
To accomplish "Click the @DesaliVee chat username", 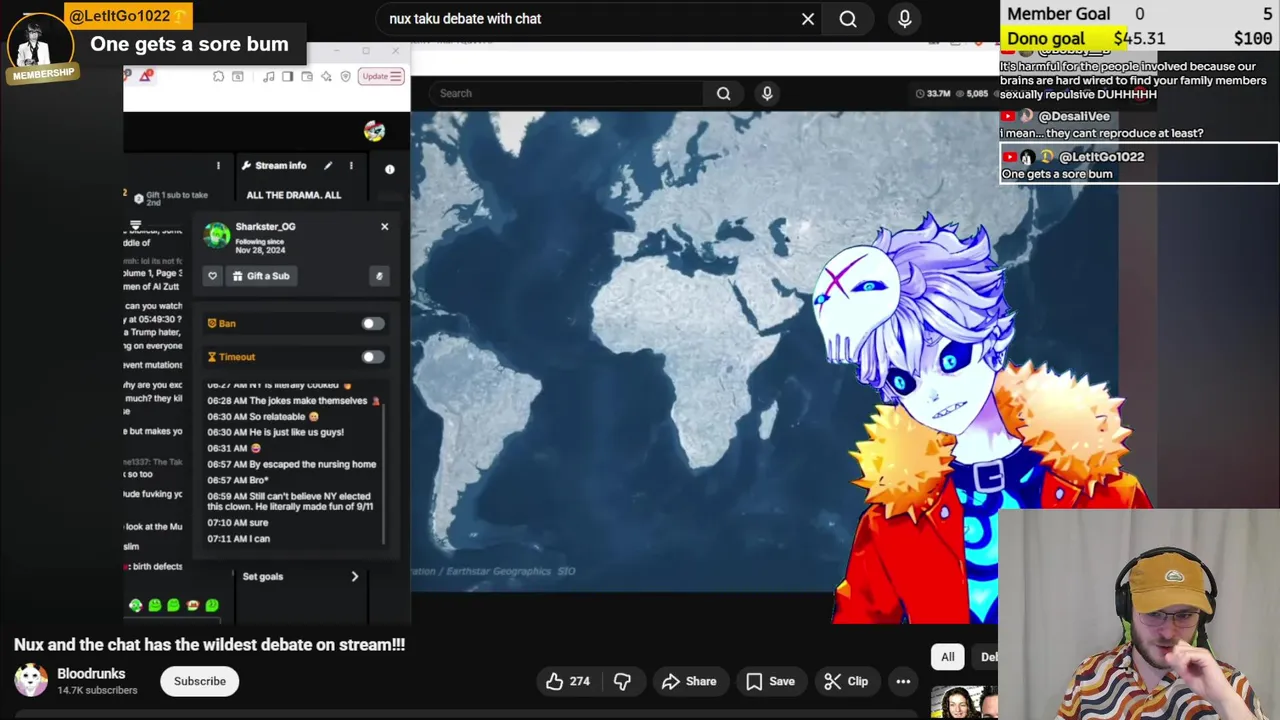I will click(x=1073, y=116).
